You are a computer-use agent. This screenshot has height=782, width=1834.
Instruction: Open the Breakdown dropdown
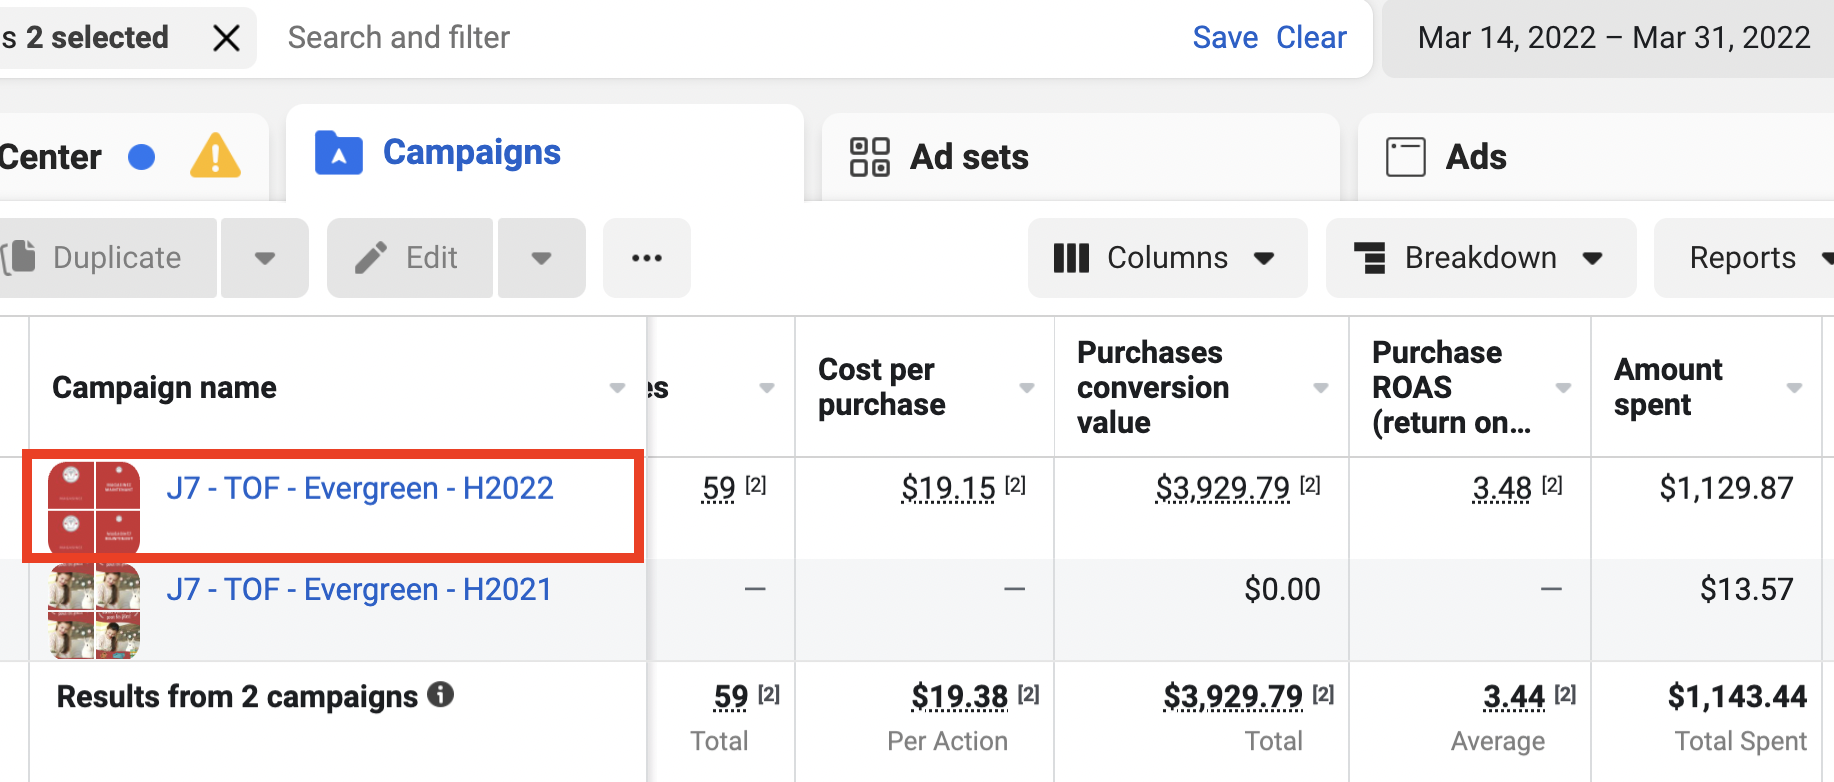1479,258
